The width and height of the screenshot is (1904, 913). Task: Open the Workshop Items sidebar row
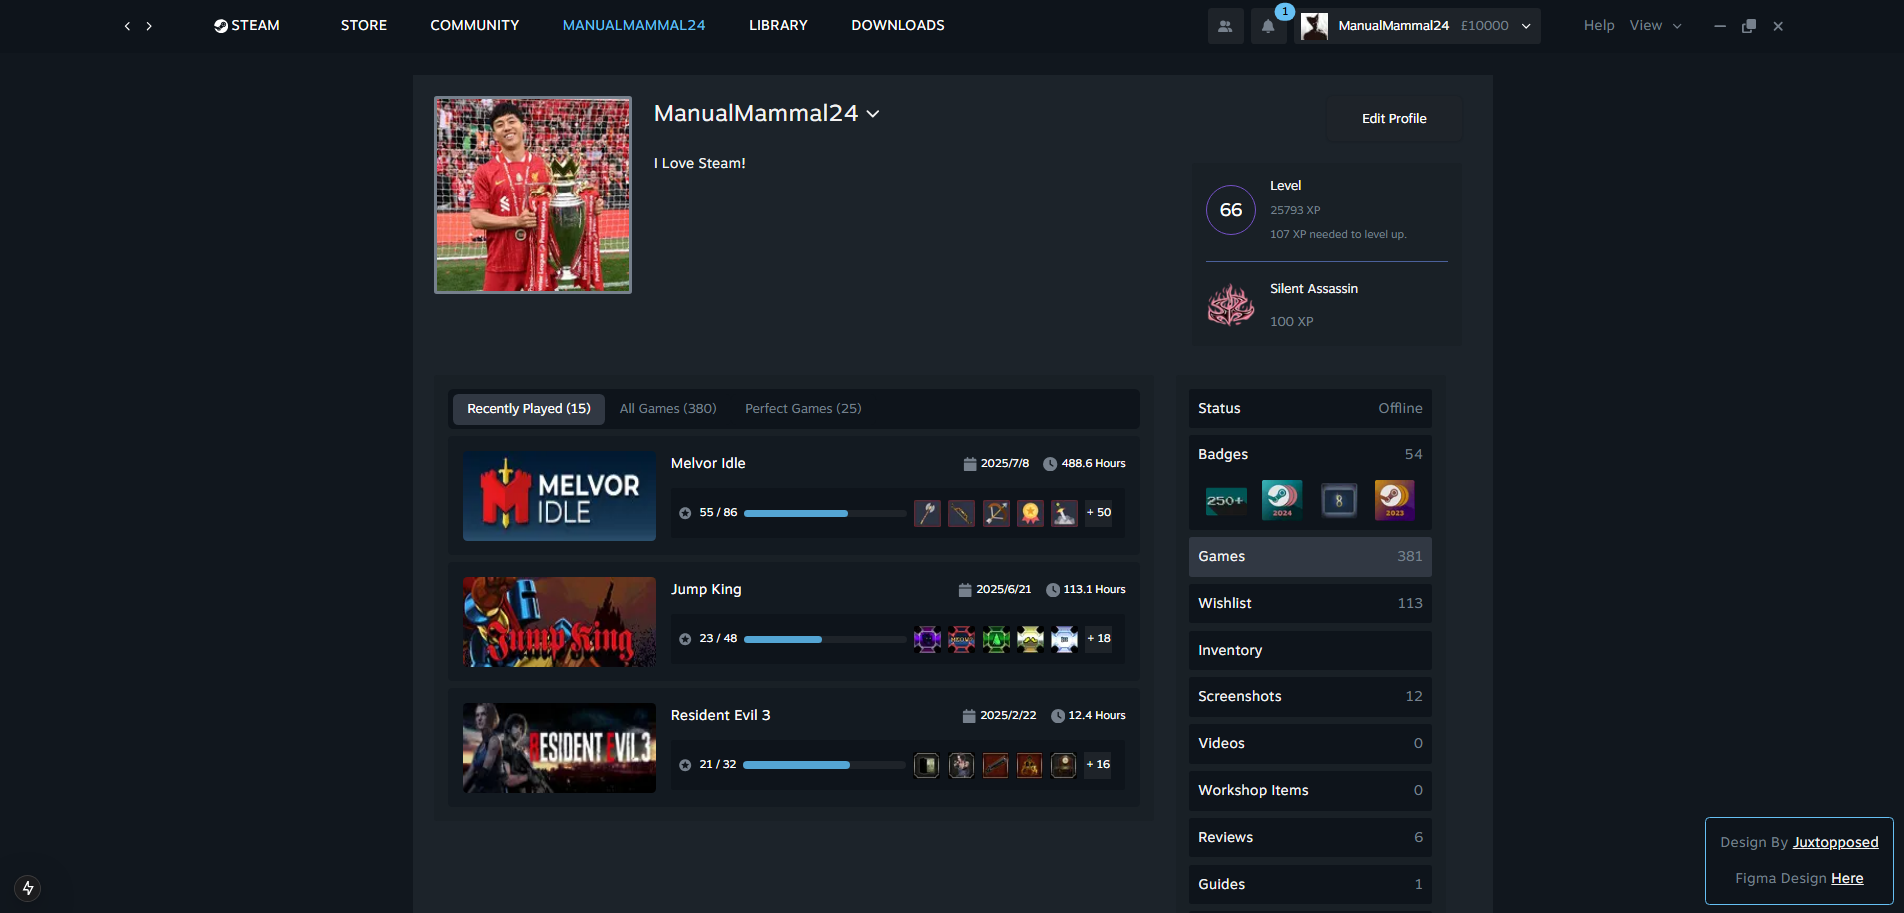(1310, 791)
